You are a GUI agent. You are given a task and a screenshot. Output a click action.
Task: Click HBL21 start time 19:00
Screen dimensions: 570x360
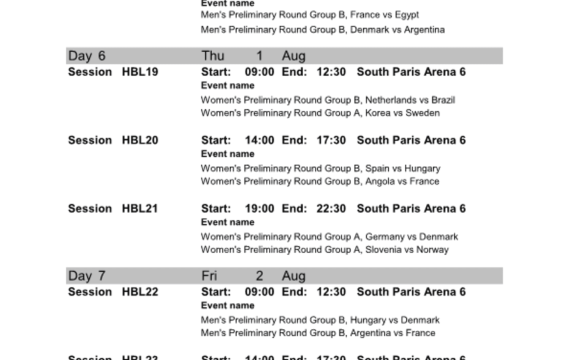[x=260, y=209]
